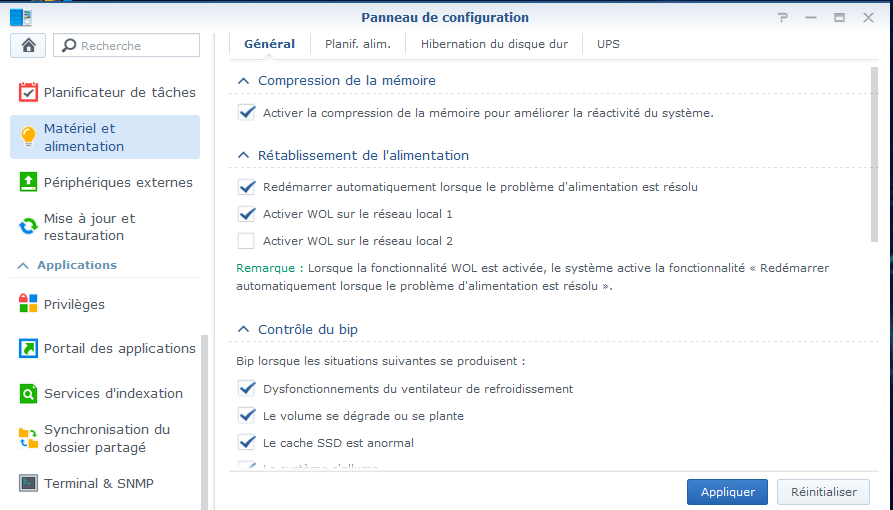
Task: Open Mise à jour et restauration icon
Action: click(x=28, y=227)
